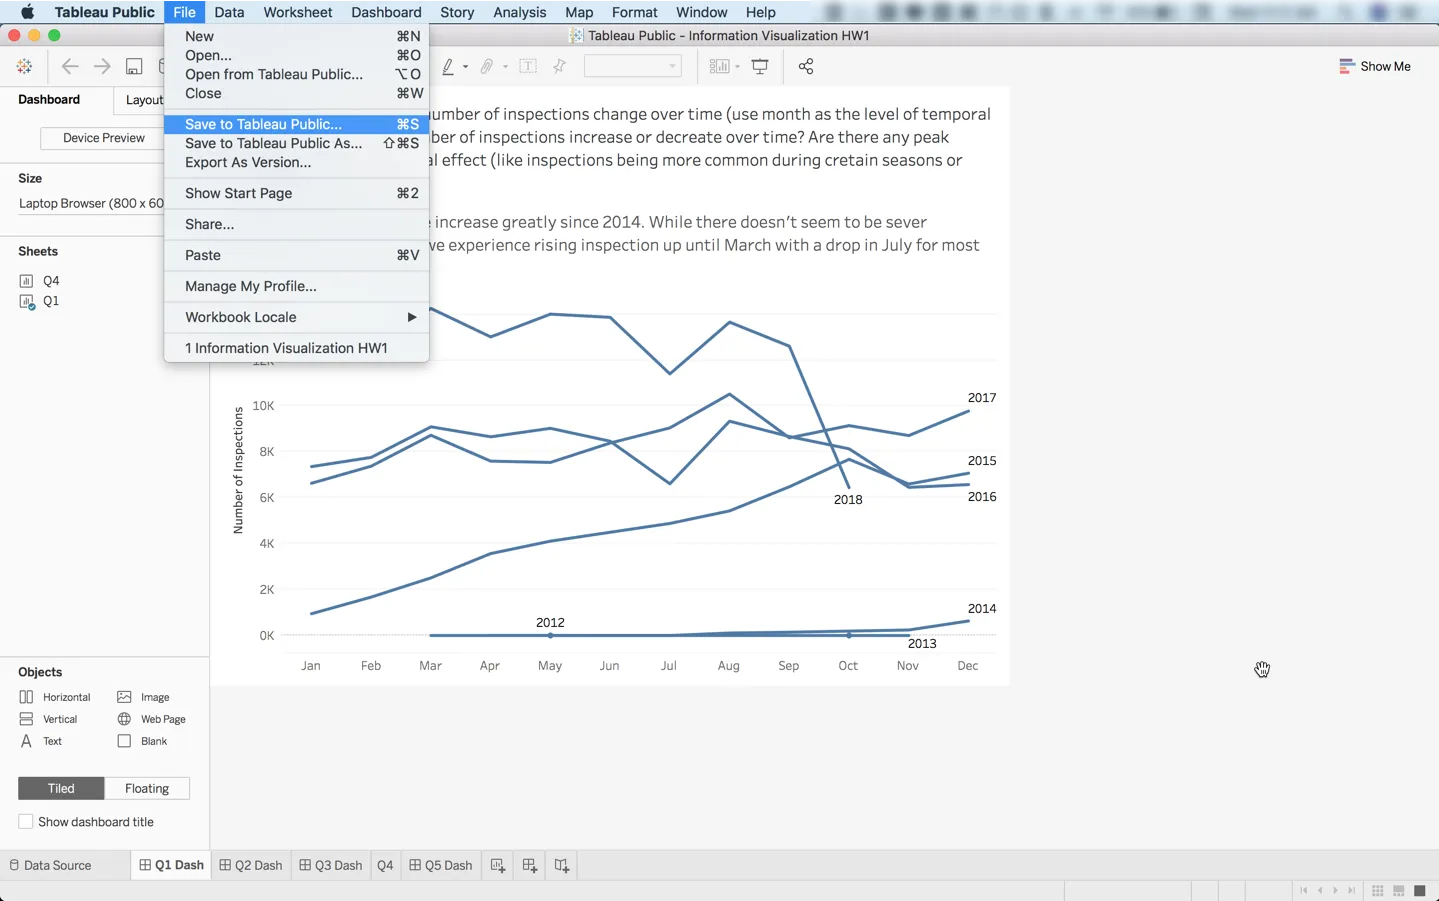Click the 2017 line label on chart

click(x=982, y=398)
